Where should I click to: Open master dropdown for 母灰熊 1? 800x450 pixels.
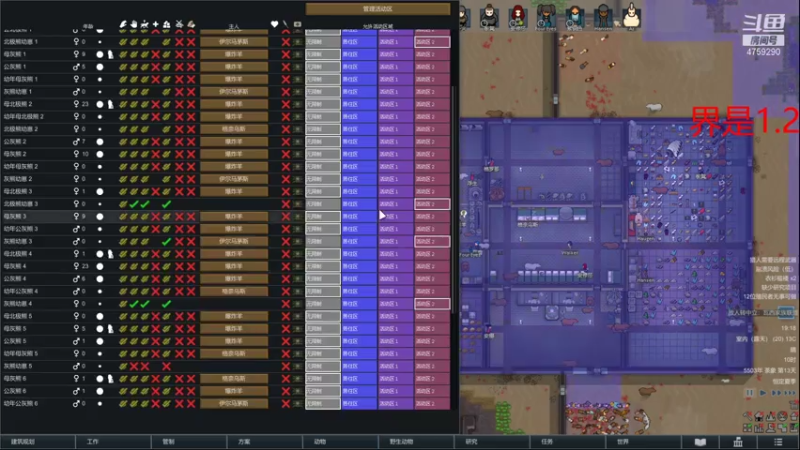point(234,54)
